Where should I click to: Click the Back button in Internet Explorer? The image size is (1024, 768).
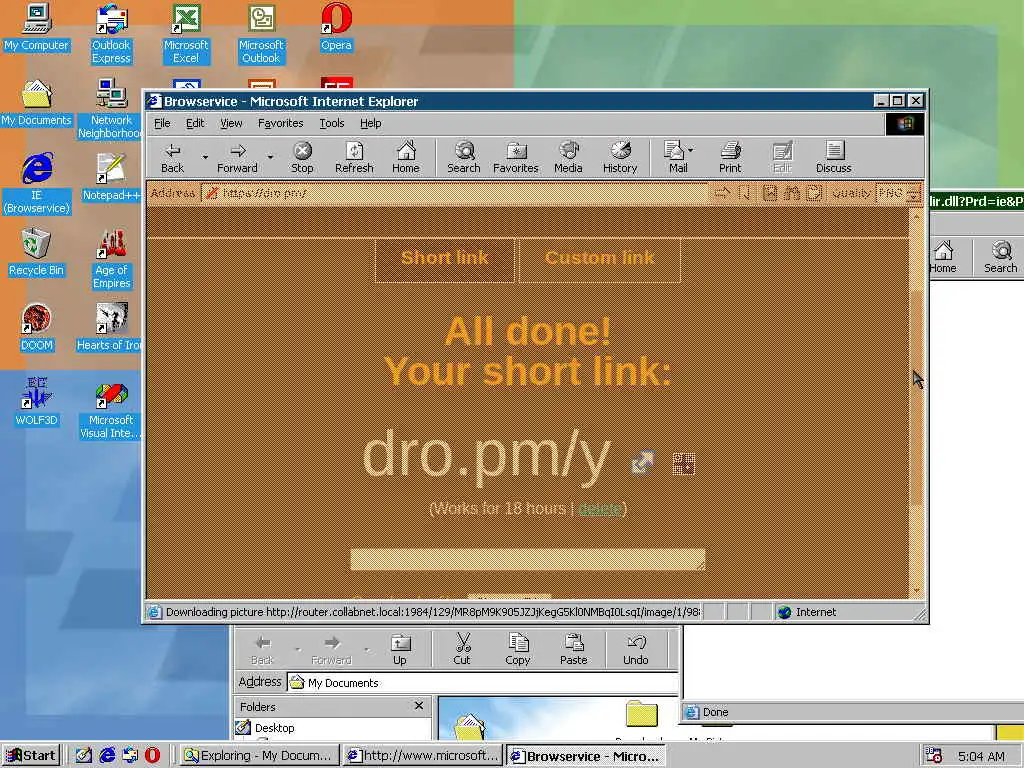tap(172, 157)
